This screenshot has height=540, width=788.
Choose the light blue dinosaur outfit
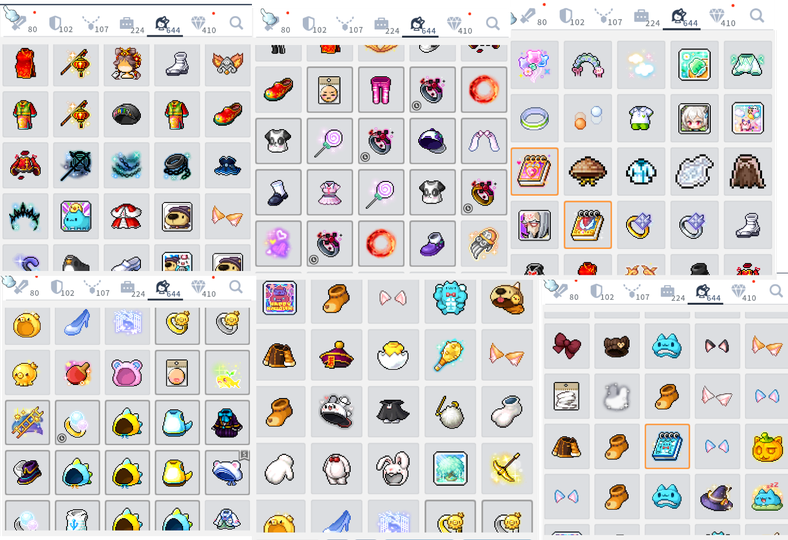pyautogui.click(x=177, y=422)
